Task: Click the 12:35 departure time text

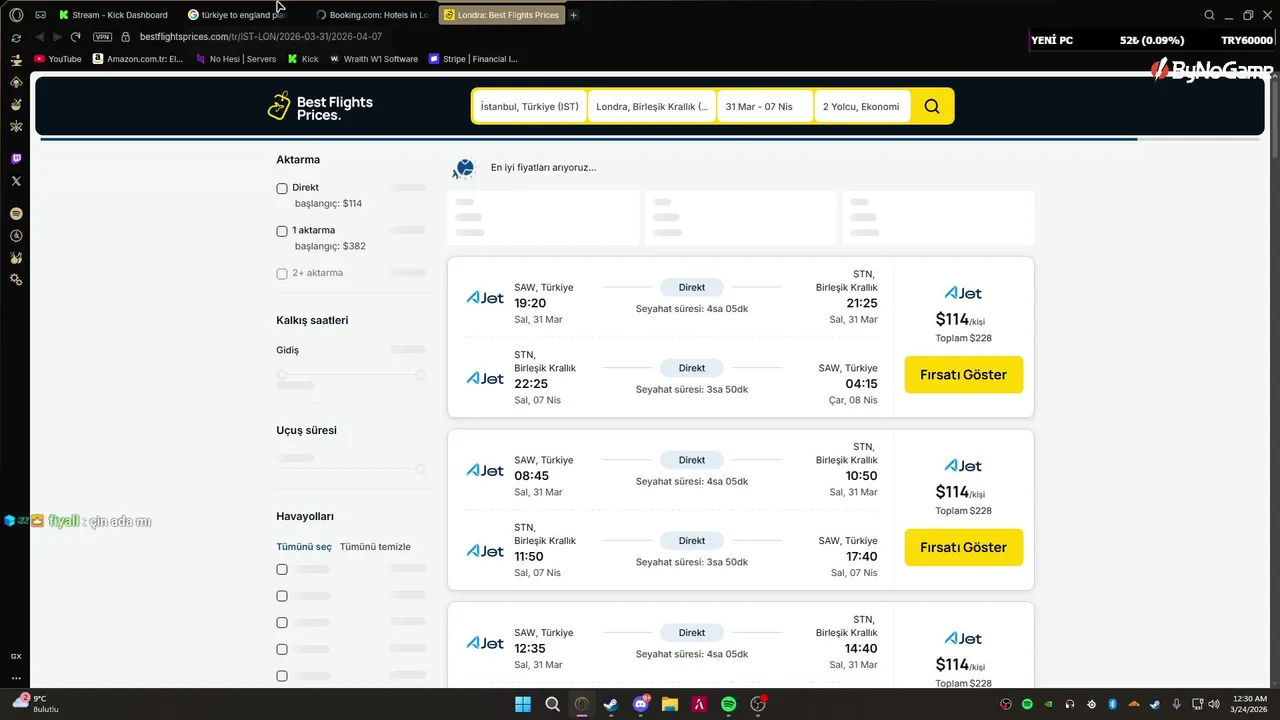Action: (x=529, y=648)
